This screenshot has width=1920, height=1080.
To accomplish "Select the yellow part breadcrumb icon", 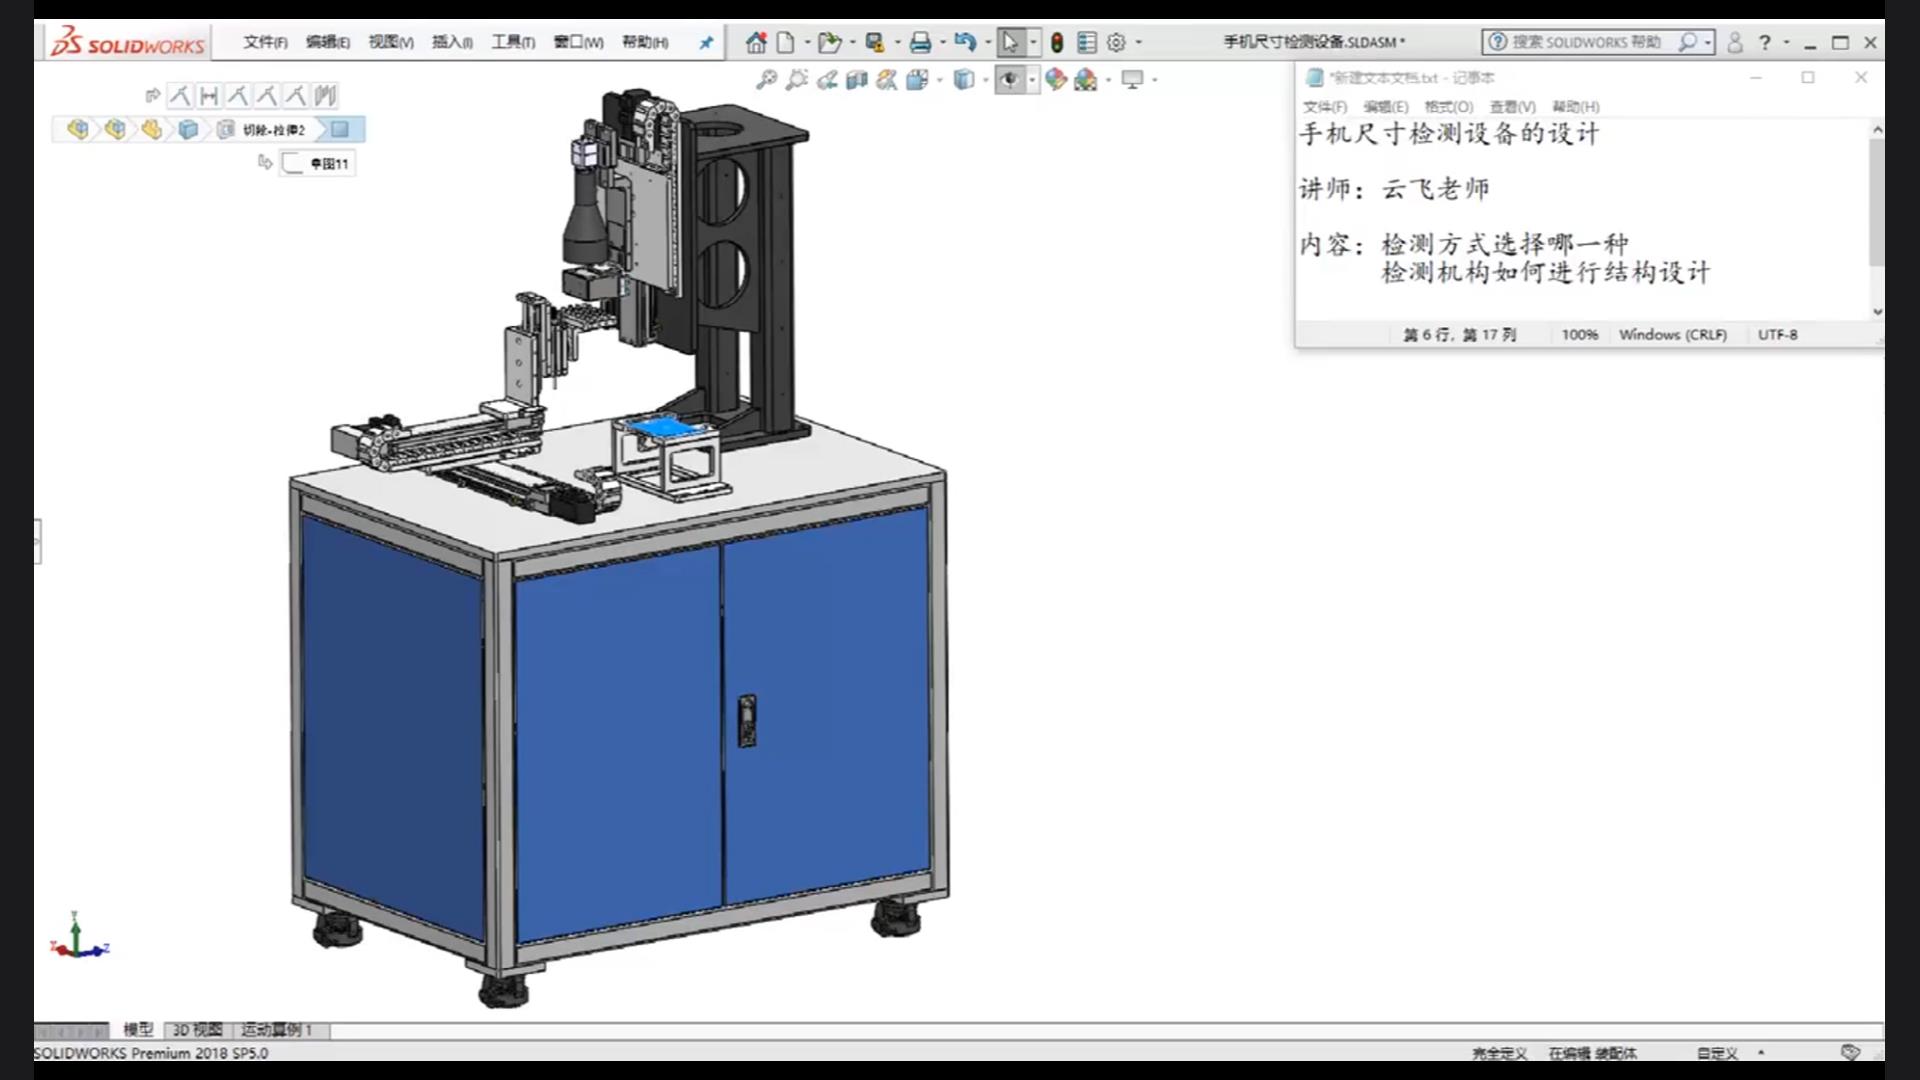I will [151, 129].
